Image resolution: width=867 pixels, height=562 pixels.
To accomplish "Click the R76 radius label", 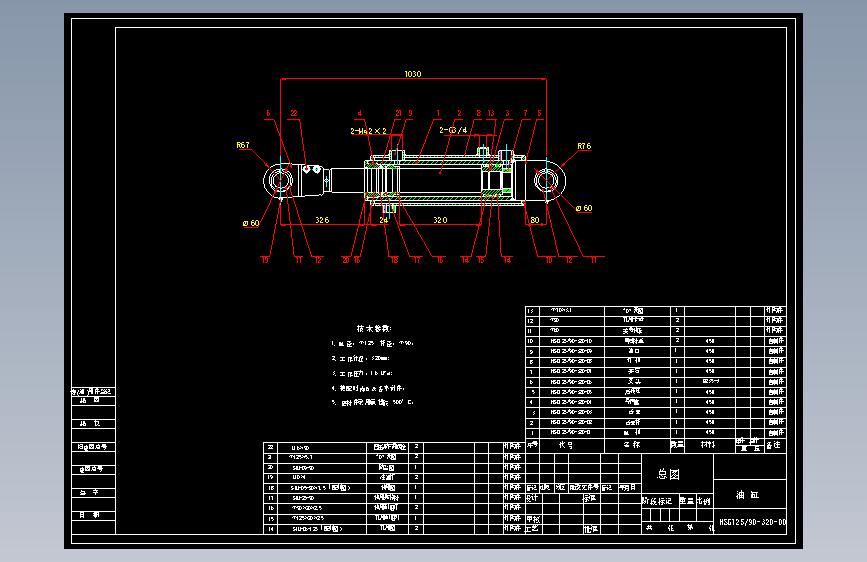I will [584, 146].
